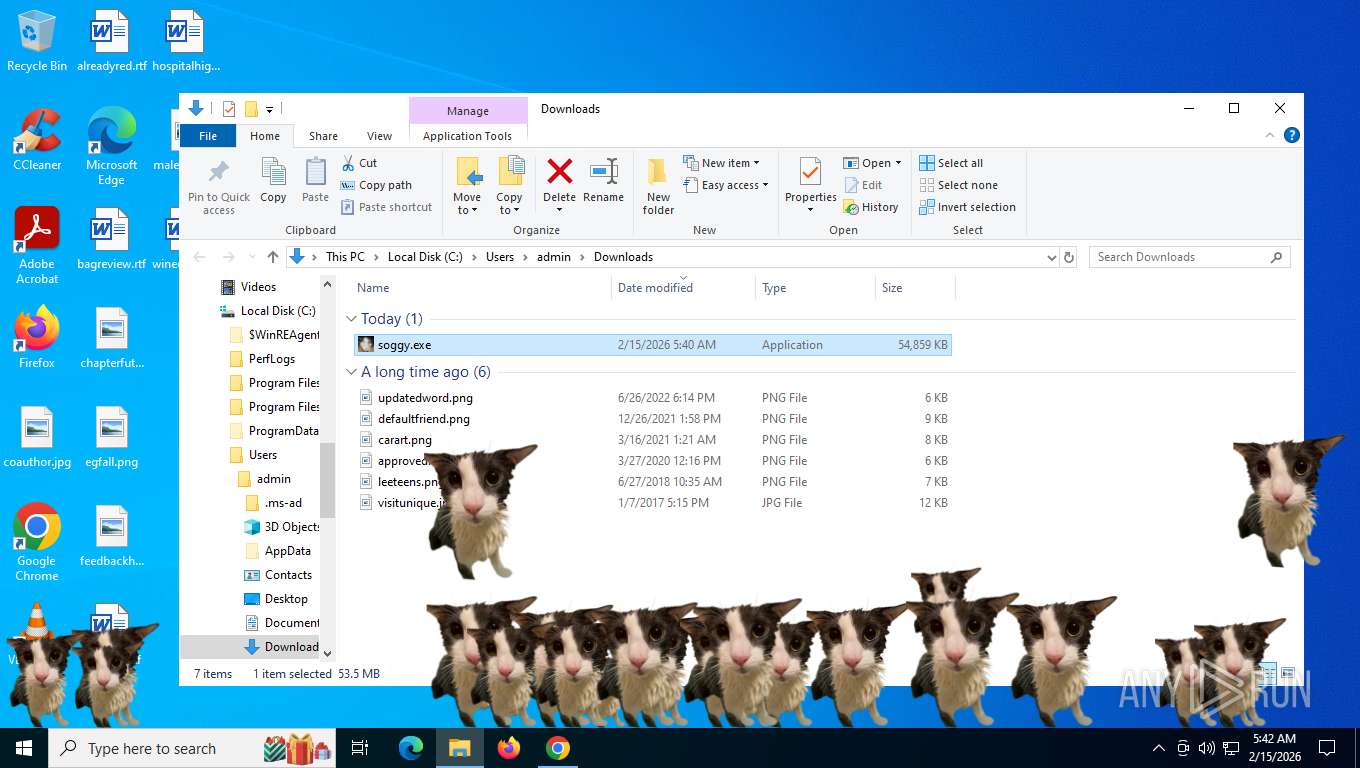The height and width of the screenshot is (768, 1360).
Task: Click the Properties icon
Action: coord(811,171)
